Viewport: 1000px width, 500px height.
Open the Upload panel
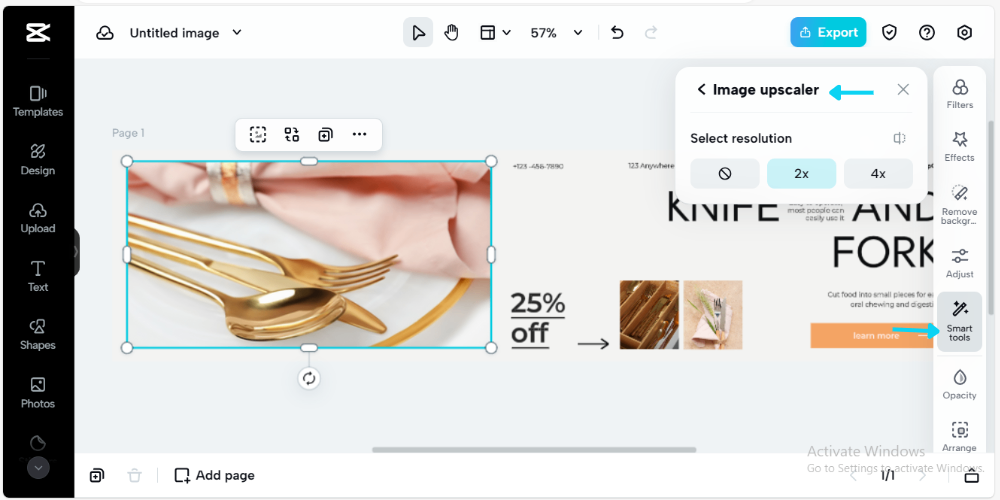pyautogui.click(x=38, y=218)
